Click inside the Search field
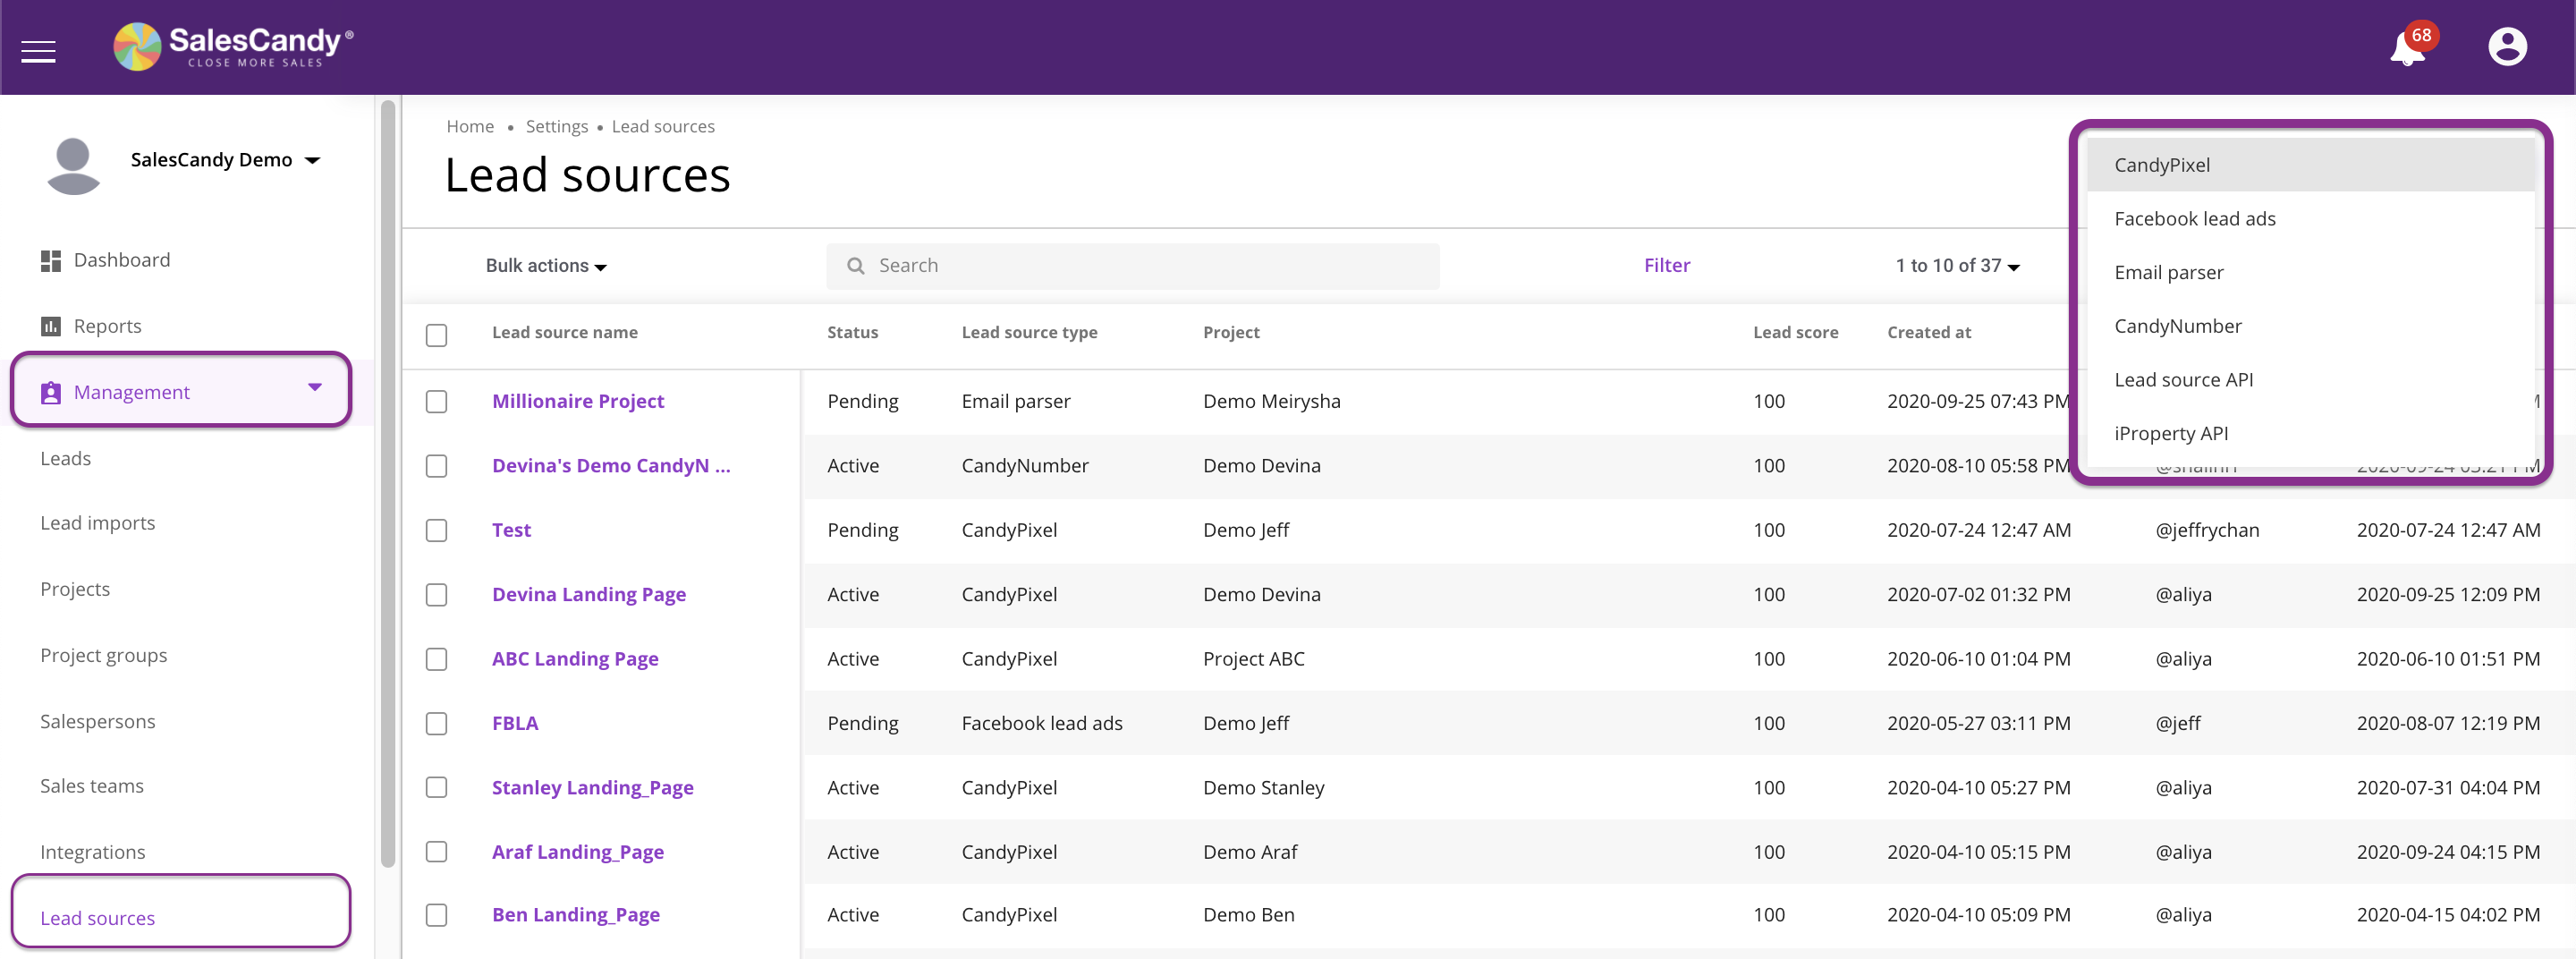This screenshot has height=959, width=2576. tap(1100, 265)
